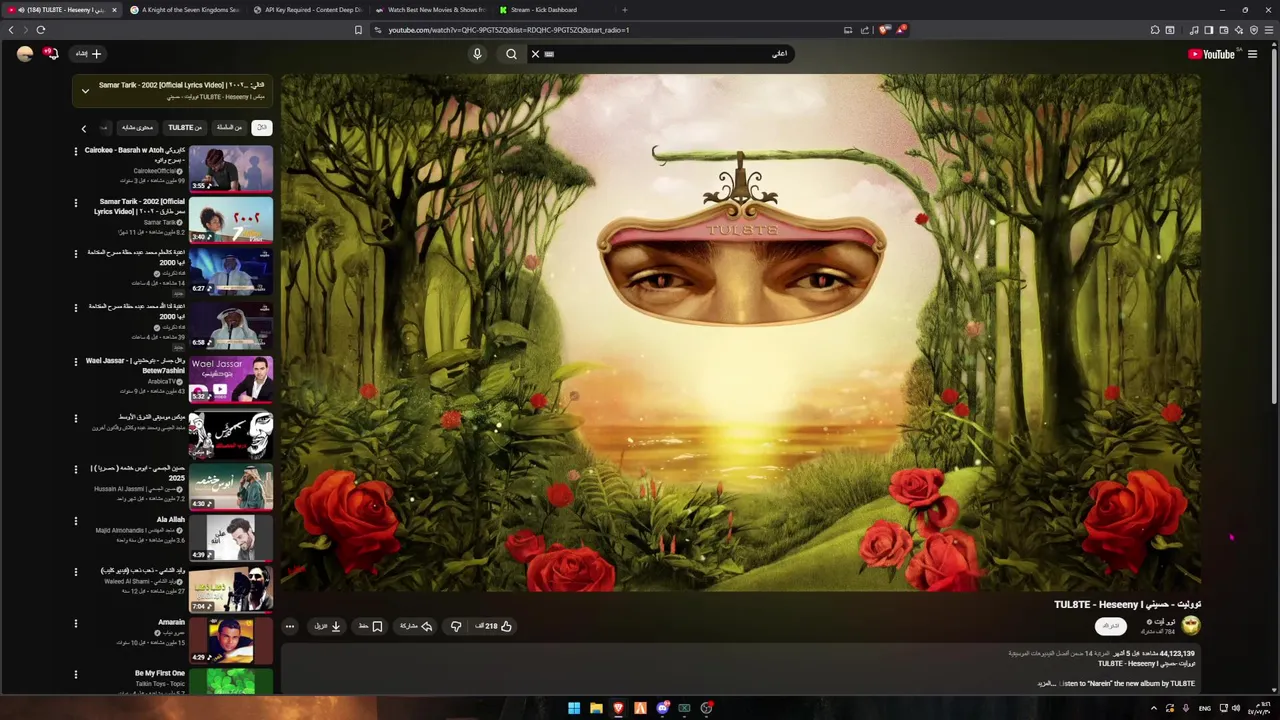1280x720 pixels.
Task: Collapse the mix playlist panel chevron
Action: [x=85, y=91]
